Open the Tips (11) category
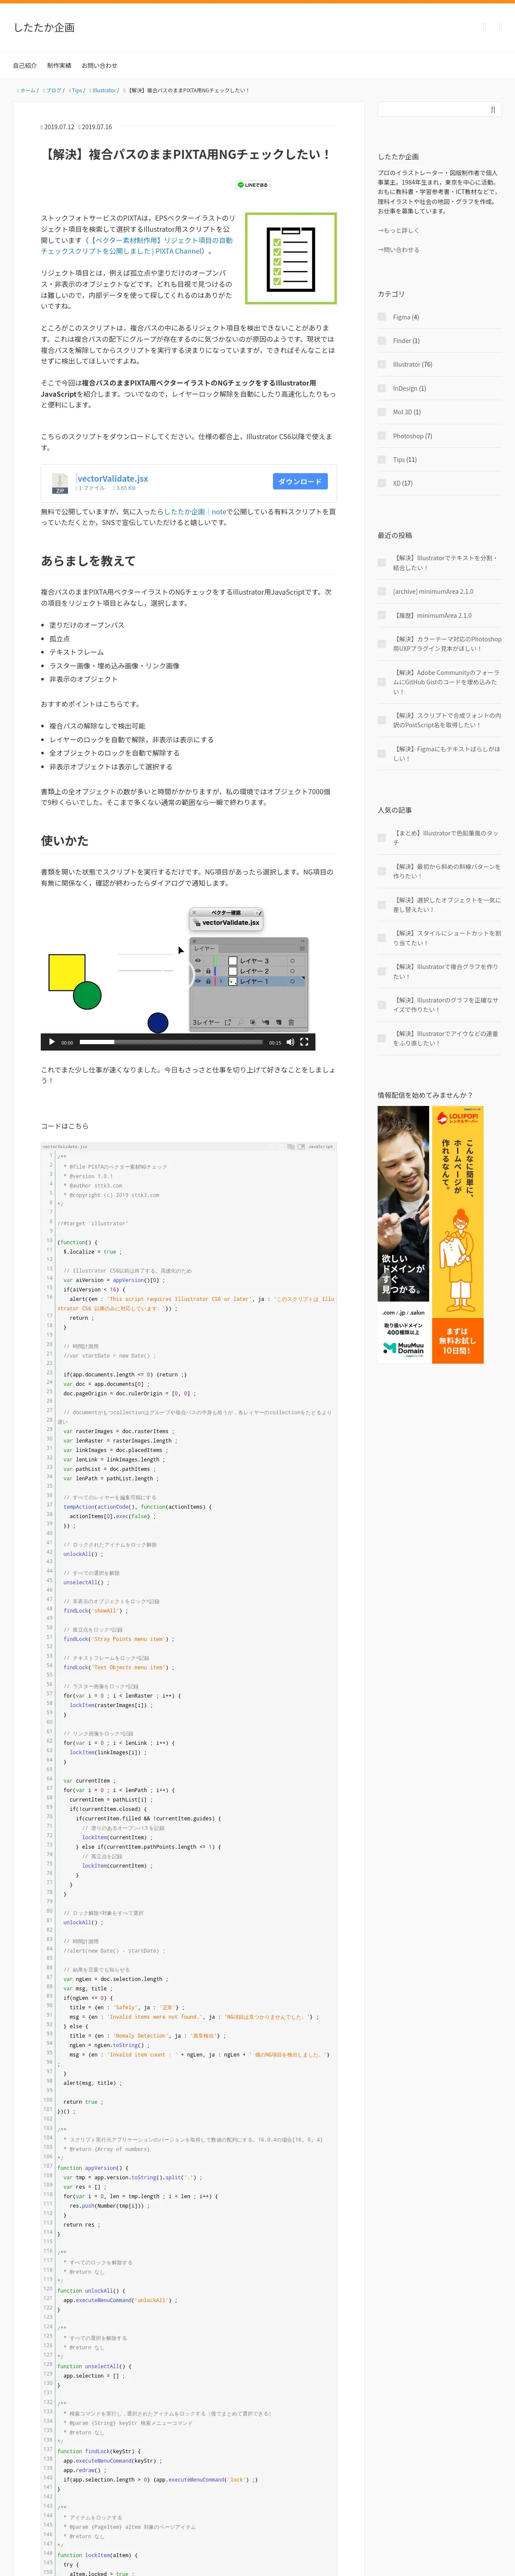515x2576 pixels. click(x=405, y=460)
